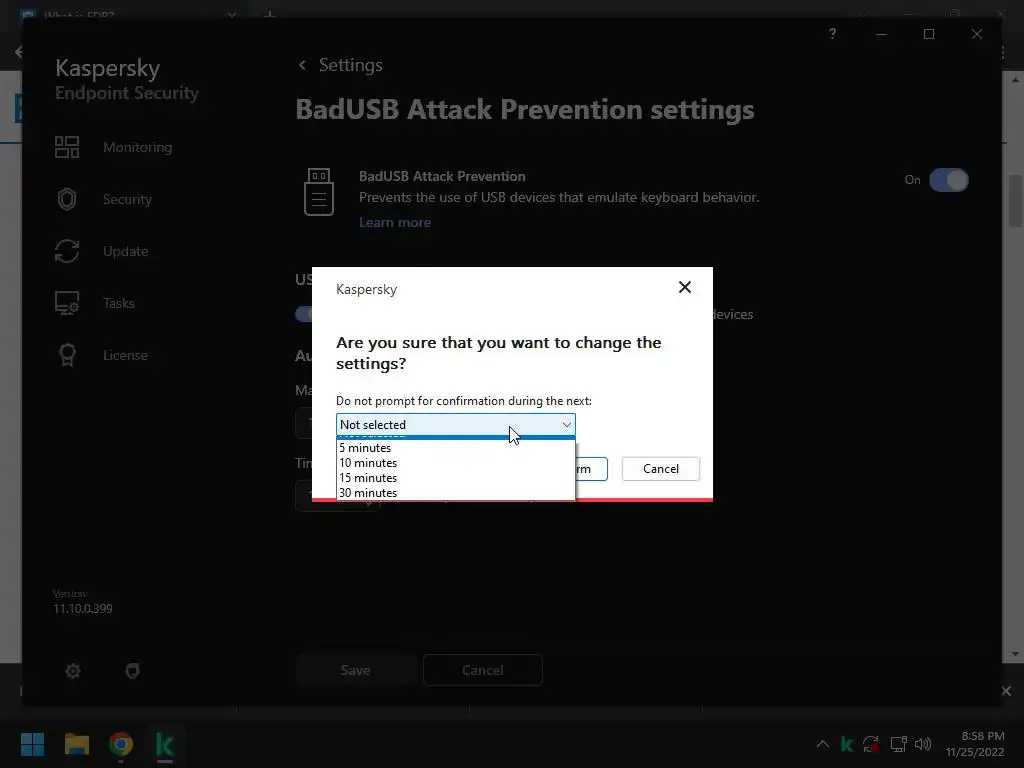Click the Update refresh icon
This screenshot has width=1024, height=768.
point(67,251)
